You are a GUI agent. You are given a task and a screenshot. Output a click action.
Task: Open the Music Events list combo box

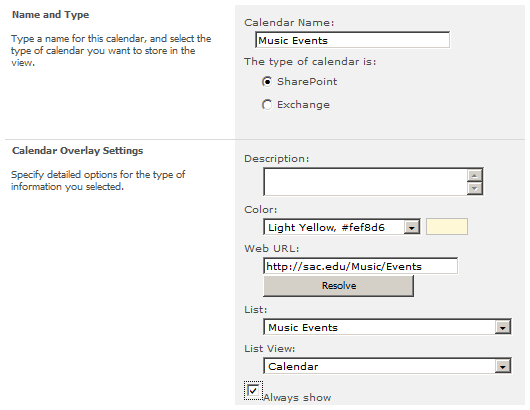click(x=387, y=327)
